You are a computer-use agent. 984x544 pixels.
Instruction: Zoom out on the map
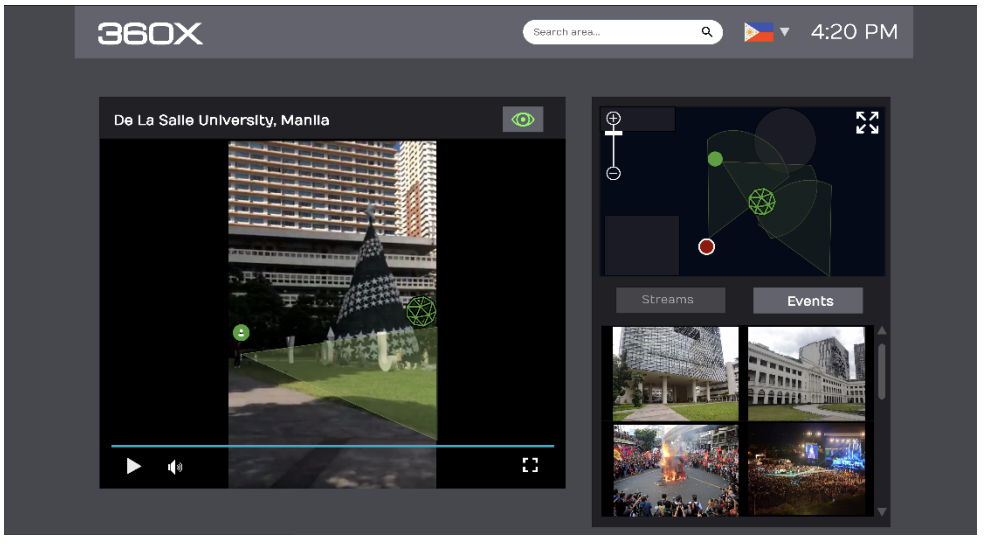(613, 173)
